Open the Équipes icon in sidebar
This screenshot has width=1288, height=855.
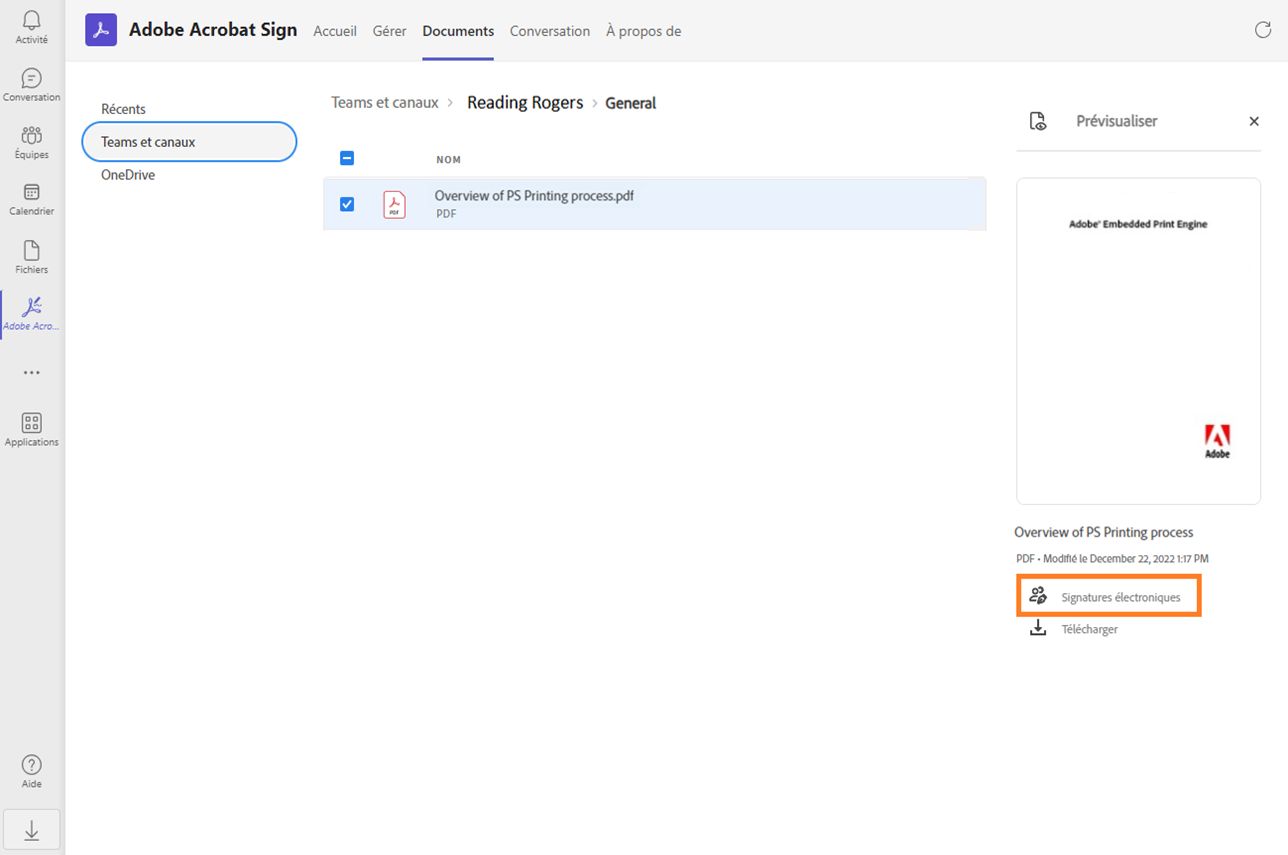(x=32, y=142)
